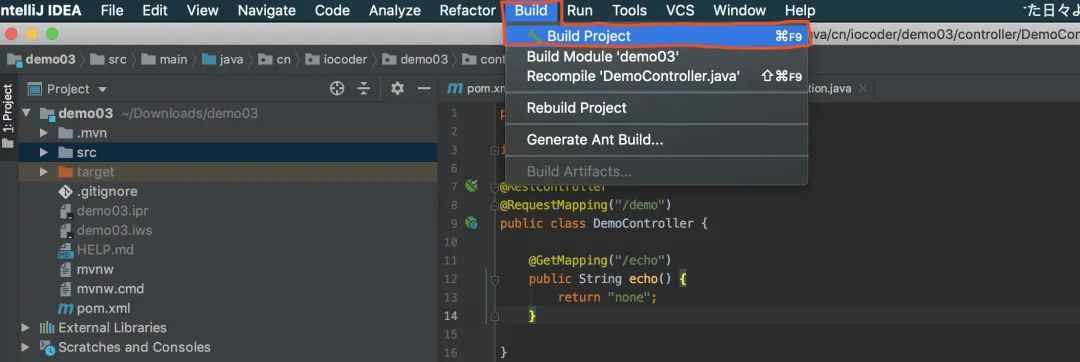Open the Project view dropdown

pos(68,89)
